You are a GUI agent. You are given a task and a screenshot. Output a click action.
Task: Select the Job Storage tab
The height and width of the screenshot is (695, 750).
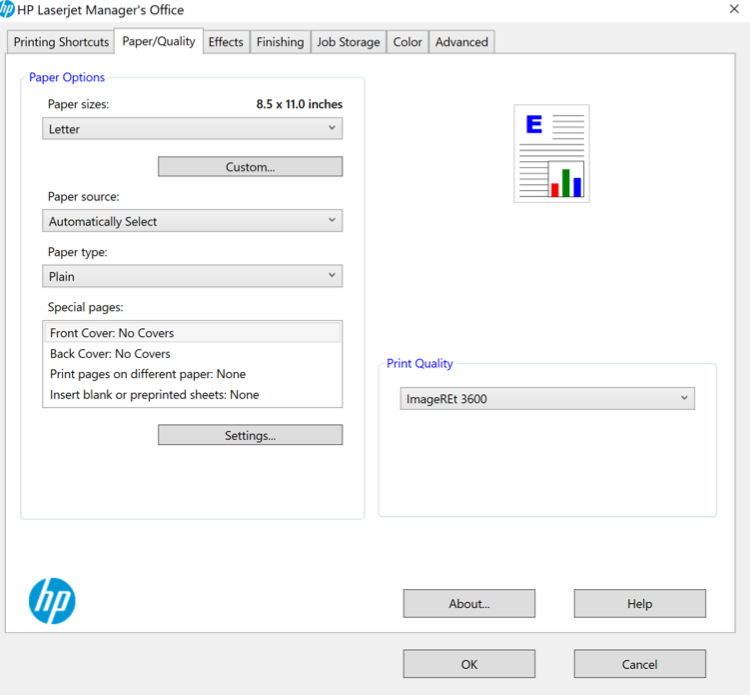click(x=348, y=42)
